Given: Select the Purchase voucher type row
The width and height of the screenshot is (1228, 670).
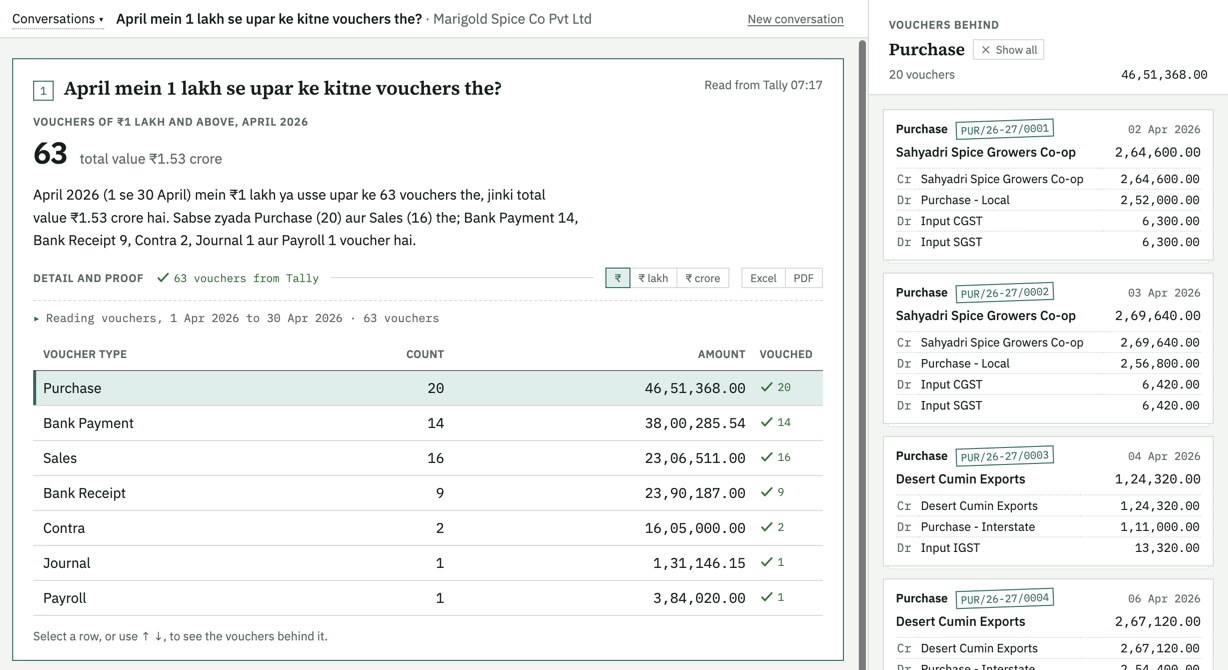Looking at the screenshot, I should pos(428,388).
